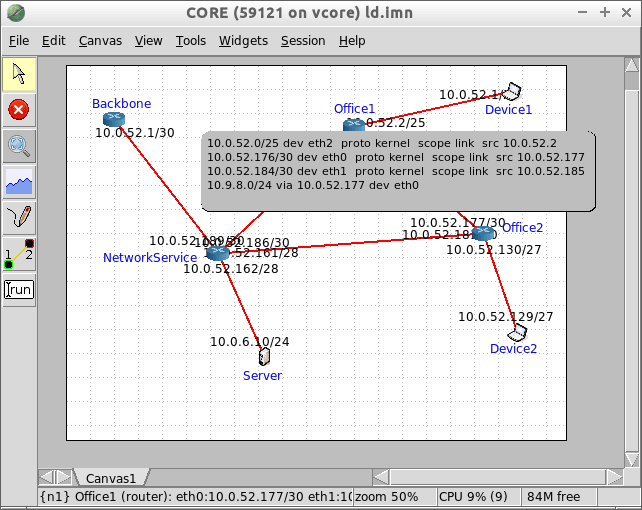Screen dimensions: 642x510
Task: Click the Backbone node label
Action: click(121, 104)
